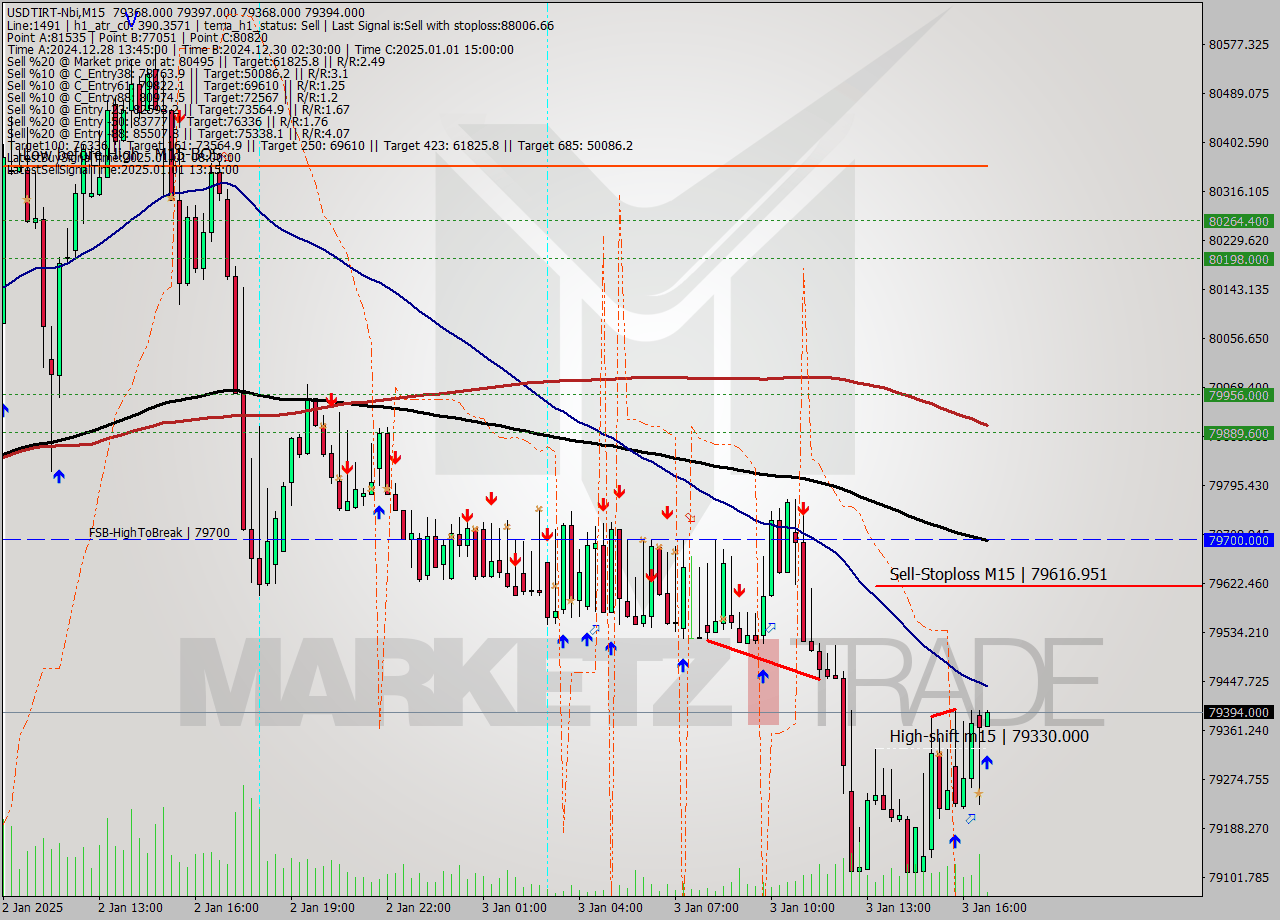Click the 80489.075 price axis label
Screen dimensions: 1280x920
(x=1239, y=93)
